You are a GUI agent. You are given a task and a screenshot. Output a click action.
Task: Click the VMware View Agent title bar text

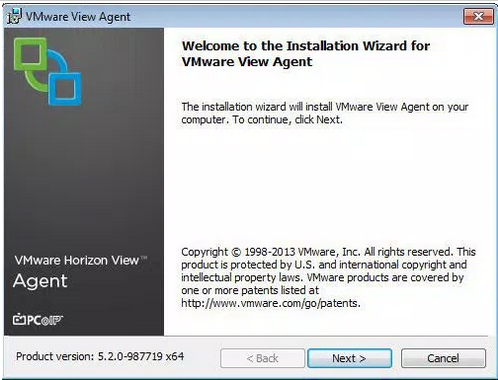[78, 17]
